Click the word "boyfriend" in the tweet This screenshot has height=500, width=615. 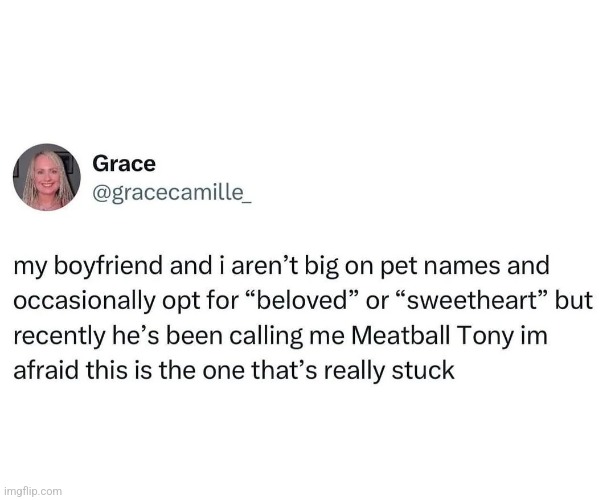107,266
